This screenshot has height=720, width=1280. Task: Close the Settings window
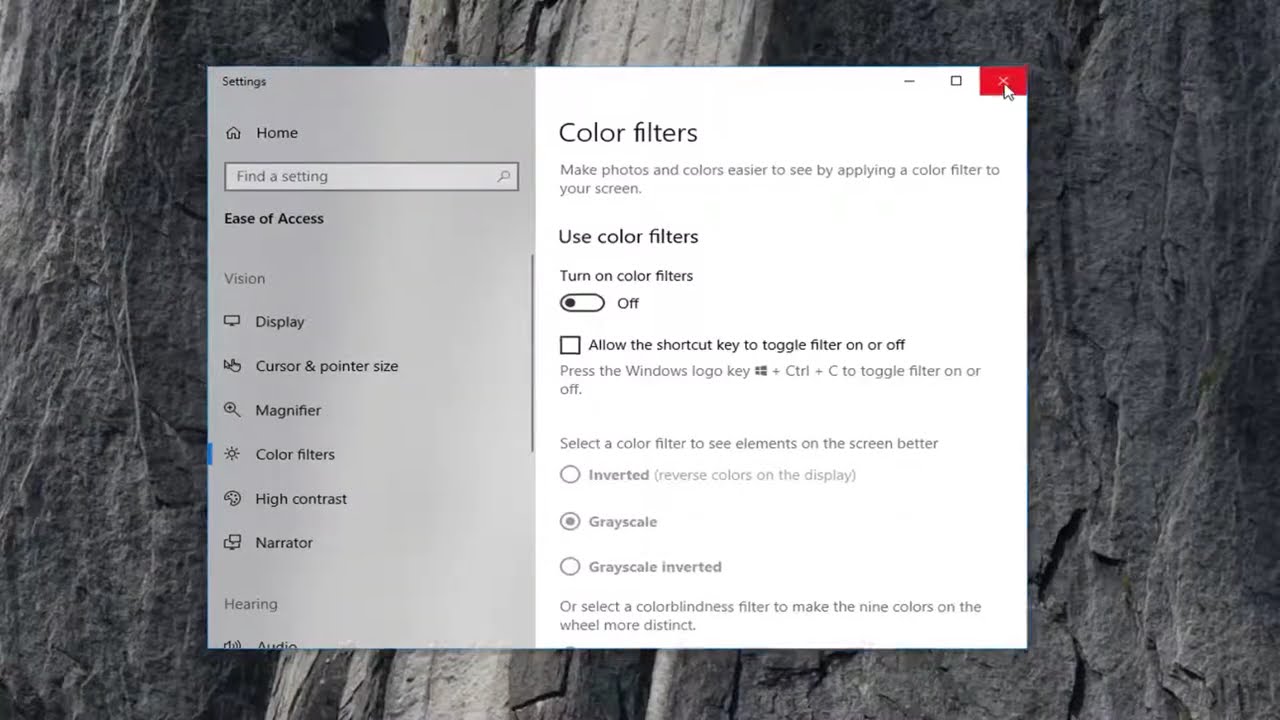(x=1003, y=81)
